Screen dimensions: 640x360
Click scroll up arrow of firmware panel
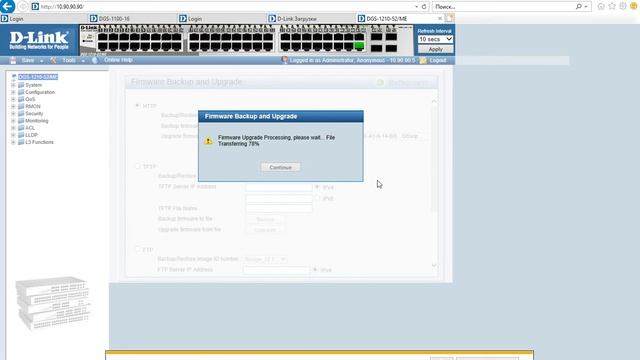pyautogui.click(x=434, y=101)
